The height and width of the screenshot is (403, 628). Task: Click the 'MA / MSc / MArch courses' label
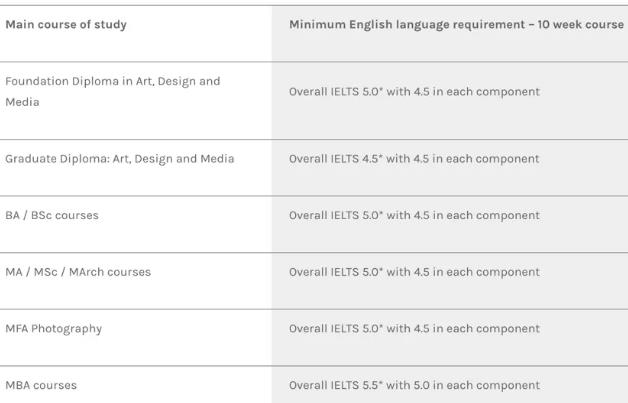pyautogui.click(x=78, y=272)
